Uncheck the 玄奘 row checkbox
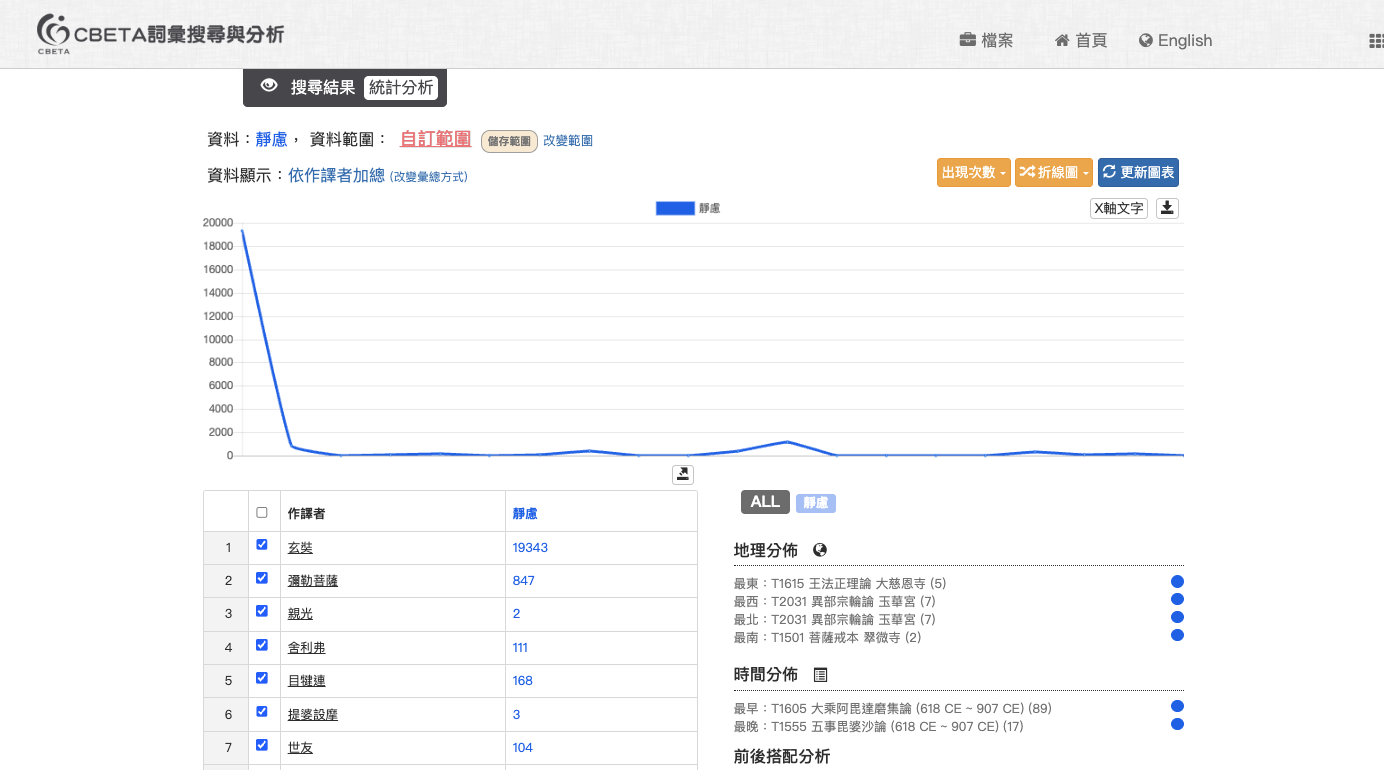The height and width of the screenshot is (770, 1384). pyautogui.click(x=262, y=545)
